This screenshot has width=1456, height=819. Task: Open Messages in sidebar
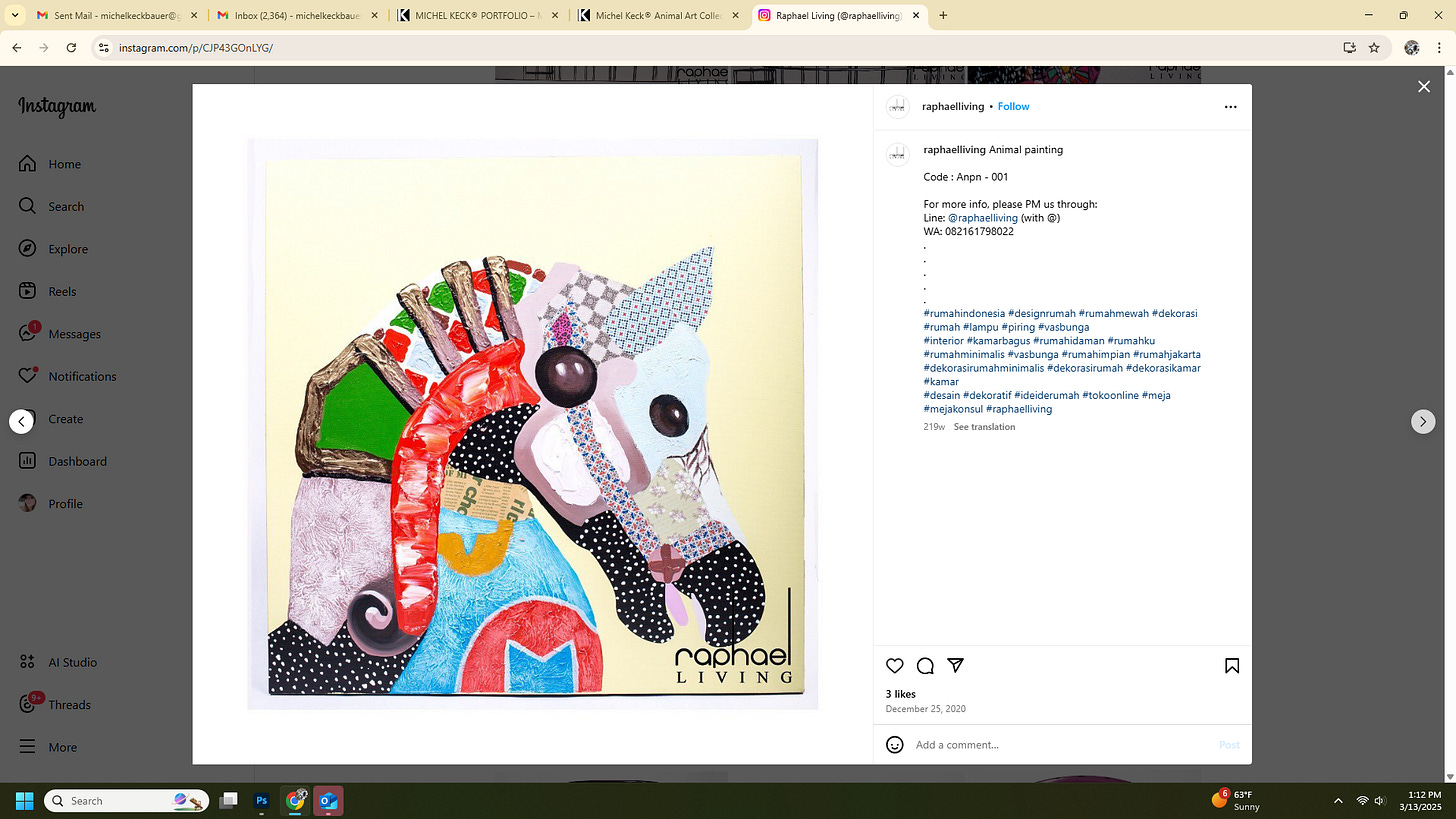(x=59, y=334)
